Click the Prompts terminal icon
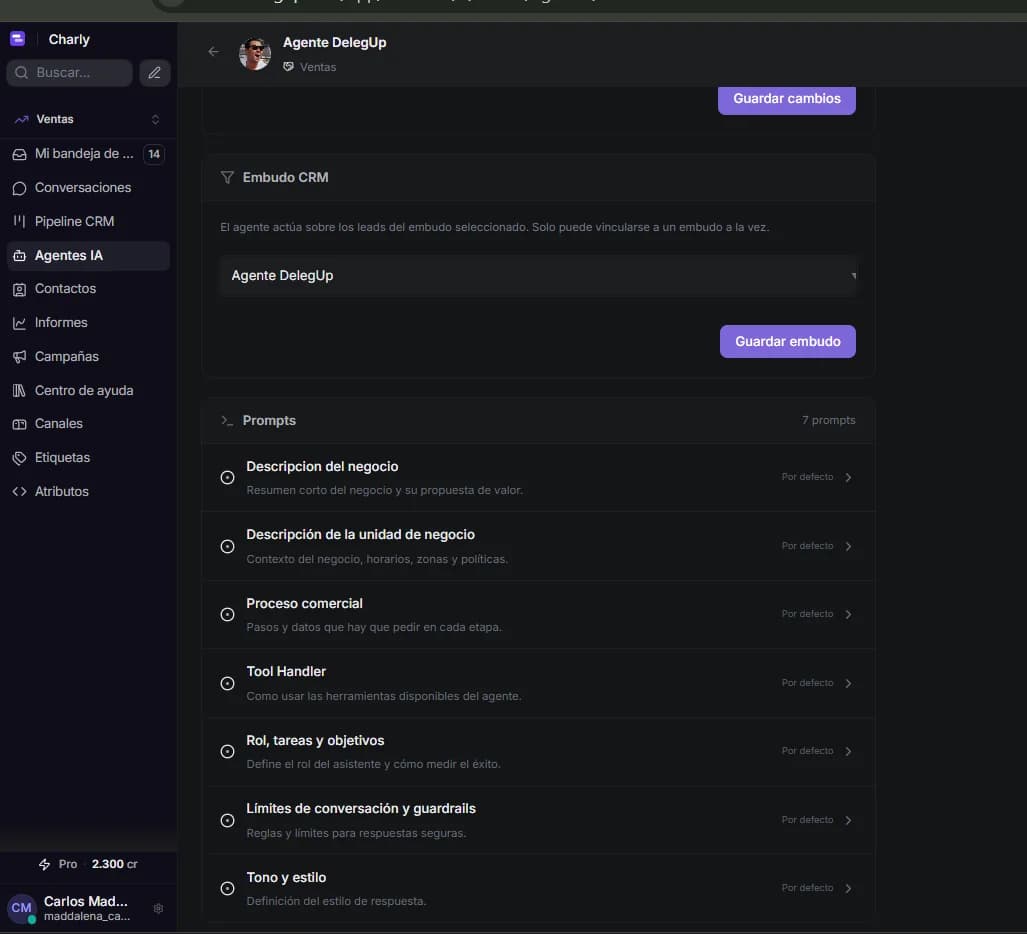This screenshot has height=934, width=1027. coord(227,420)
